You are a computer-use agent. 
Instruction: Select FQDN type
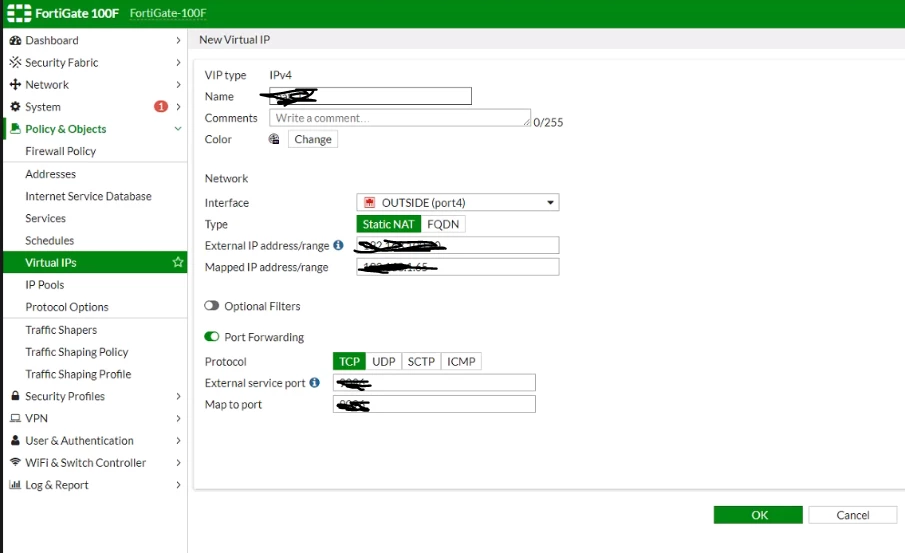point(443,224)
